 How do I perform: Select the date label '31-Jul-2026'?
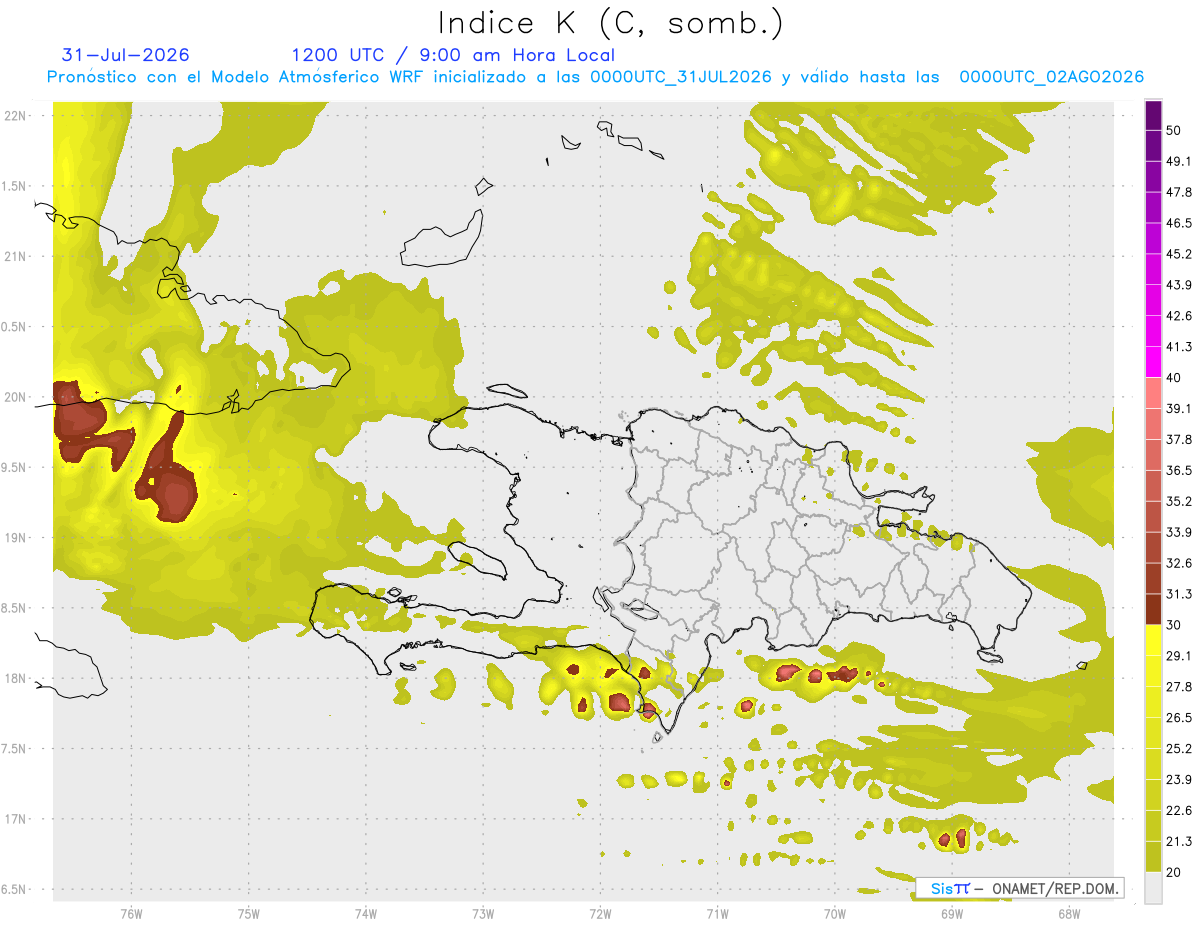click(x=125, y=55)
